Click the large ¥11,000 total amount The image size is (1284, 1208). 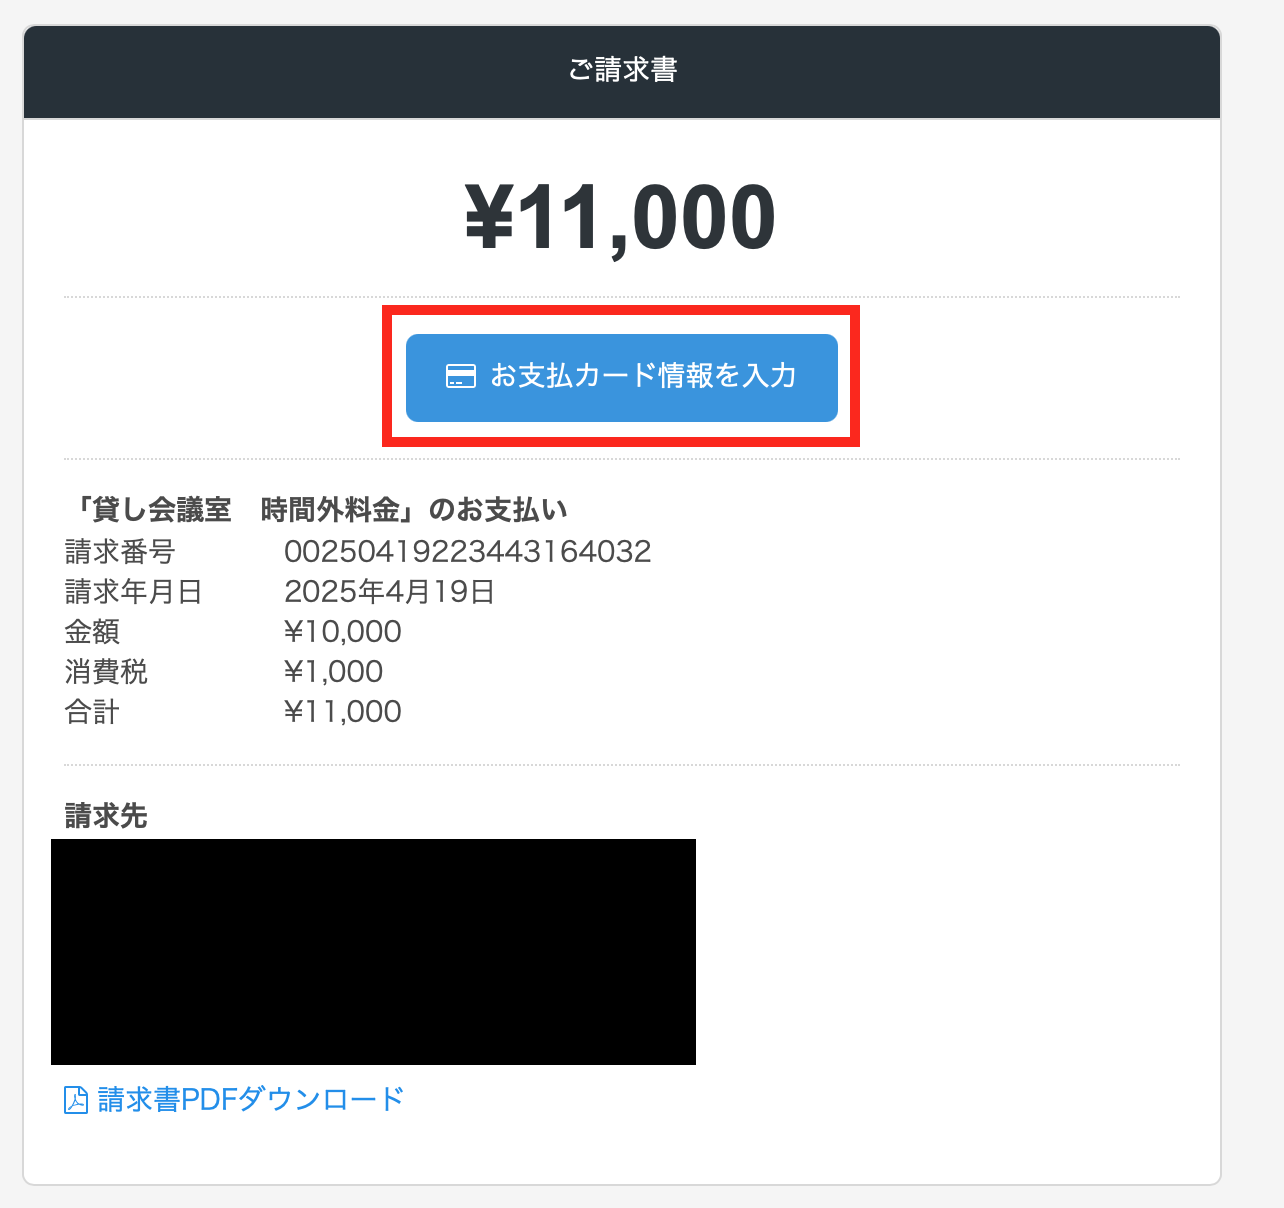(x=620, y=218)
